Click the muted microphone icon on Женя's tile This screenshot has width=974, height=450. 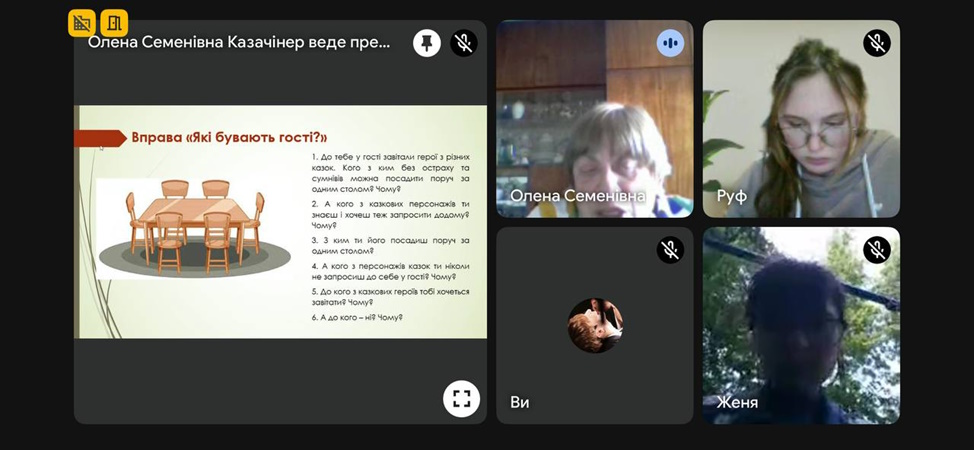pos(876,250)
